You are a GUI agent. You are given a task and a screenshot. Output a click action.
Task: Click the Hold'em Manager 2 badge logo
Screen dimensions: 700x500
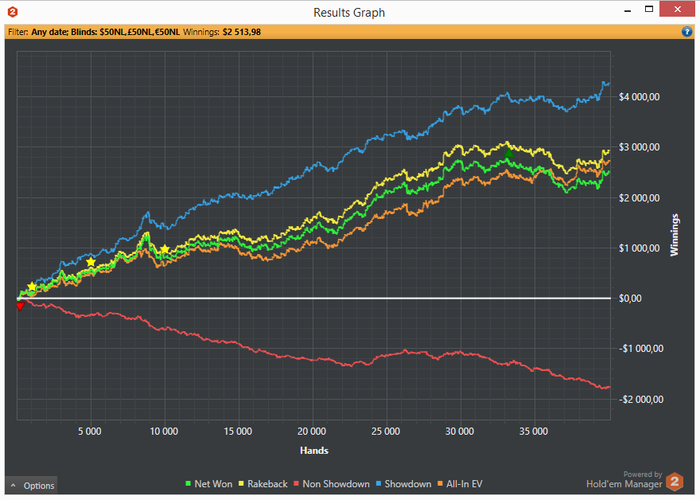pyautogui.click(x=675, y=482)
